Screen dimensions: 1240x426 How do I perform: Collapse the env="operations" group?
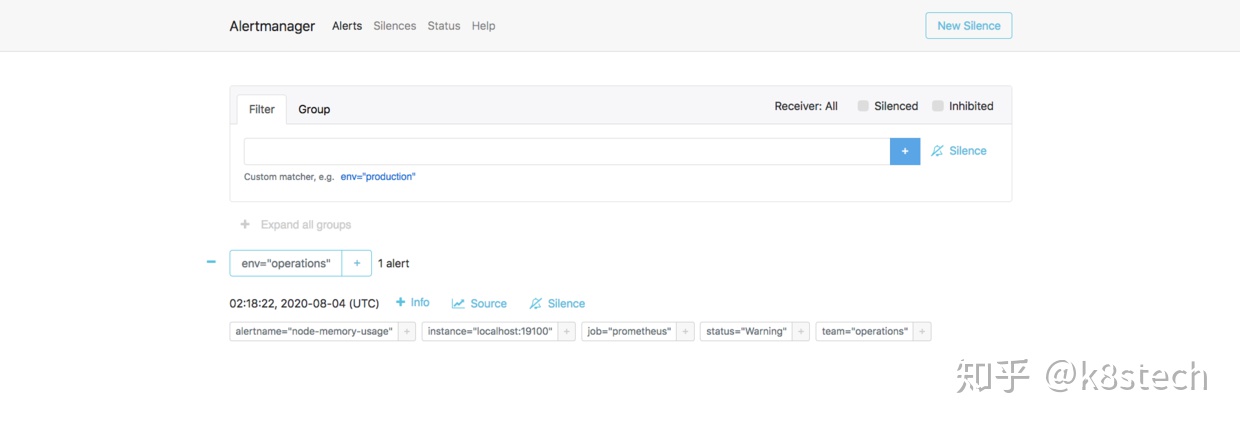[x=211, y=262]
